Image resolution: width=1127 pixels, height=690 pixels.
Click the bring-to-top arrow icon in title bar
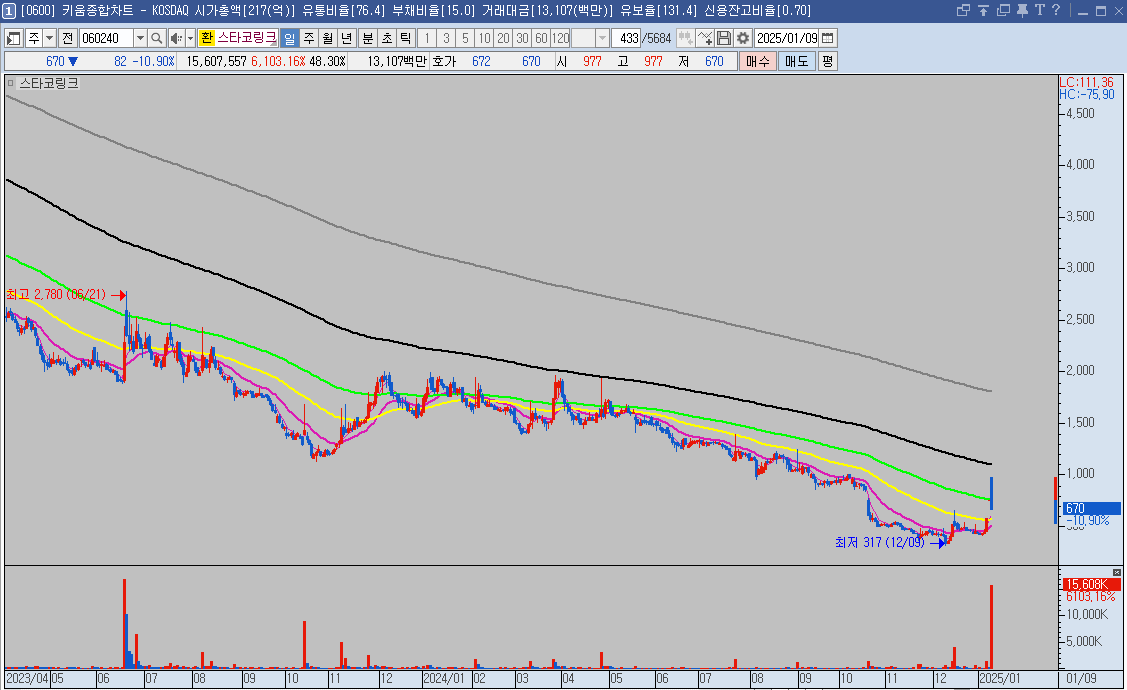[x=983, y=10]
